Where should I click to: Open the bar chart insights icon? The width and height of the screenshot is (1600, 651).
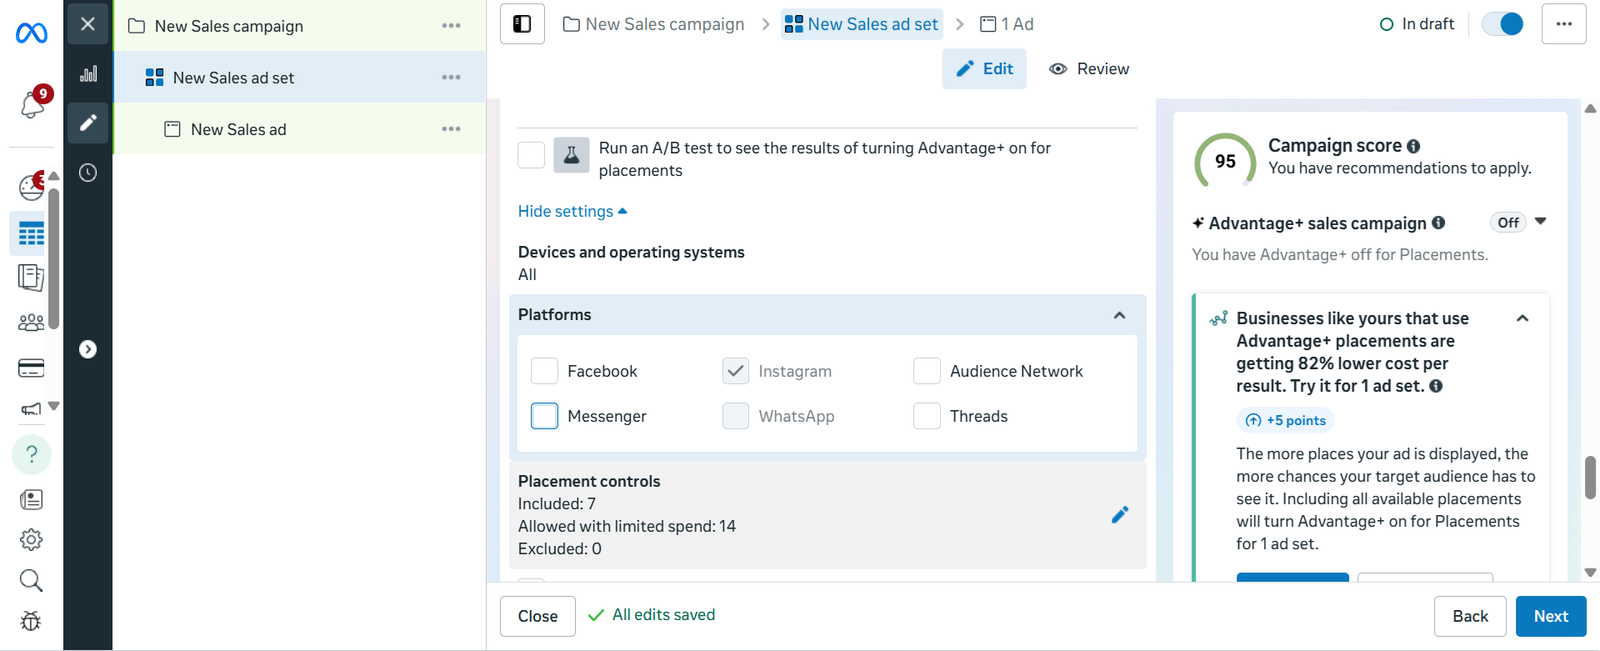pos(88,74)
